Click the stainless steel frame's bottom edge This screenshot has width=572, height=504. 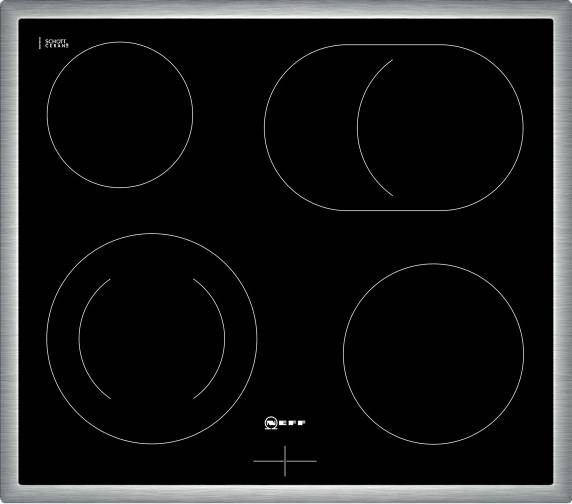pos(286,494)
